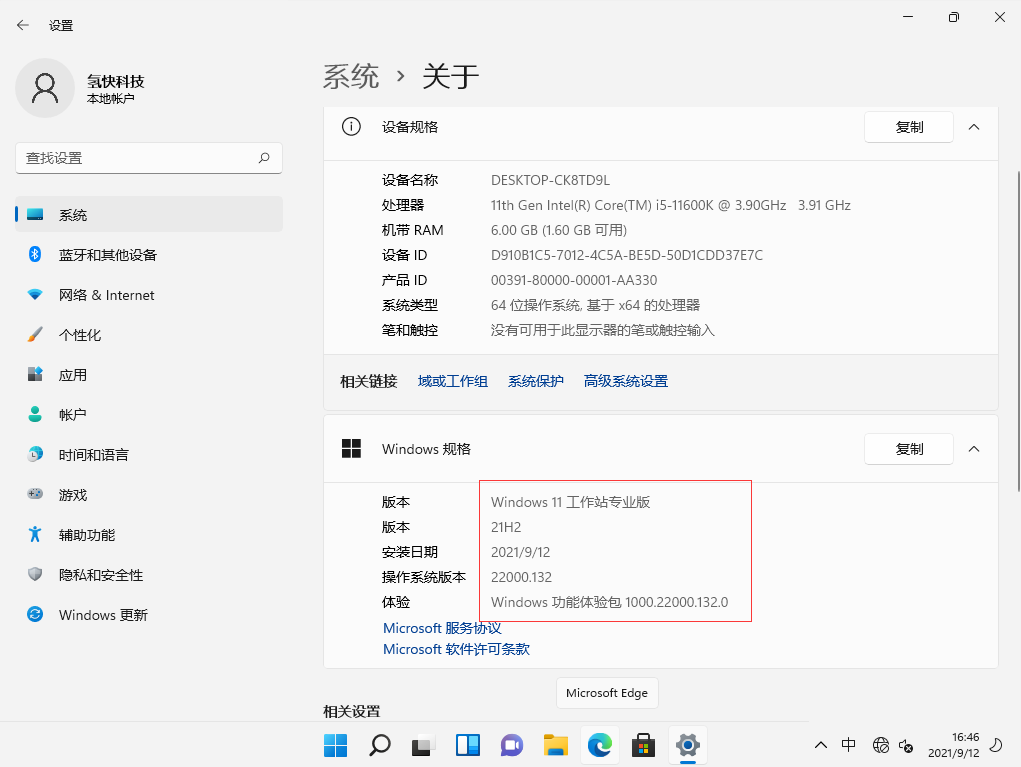Viewport: 1021px width, 767px height.
Task: Open Windows 更新 settings
Action: point(149,615)
